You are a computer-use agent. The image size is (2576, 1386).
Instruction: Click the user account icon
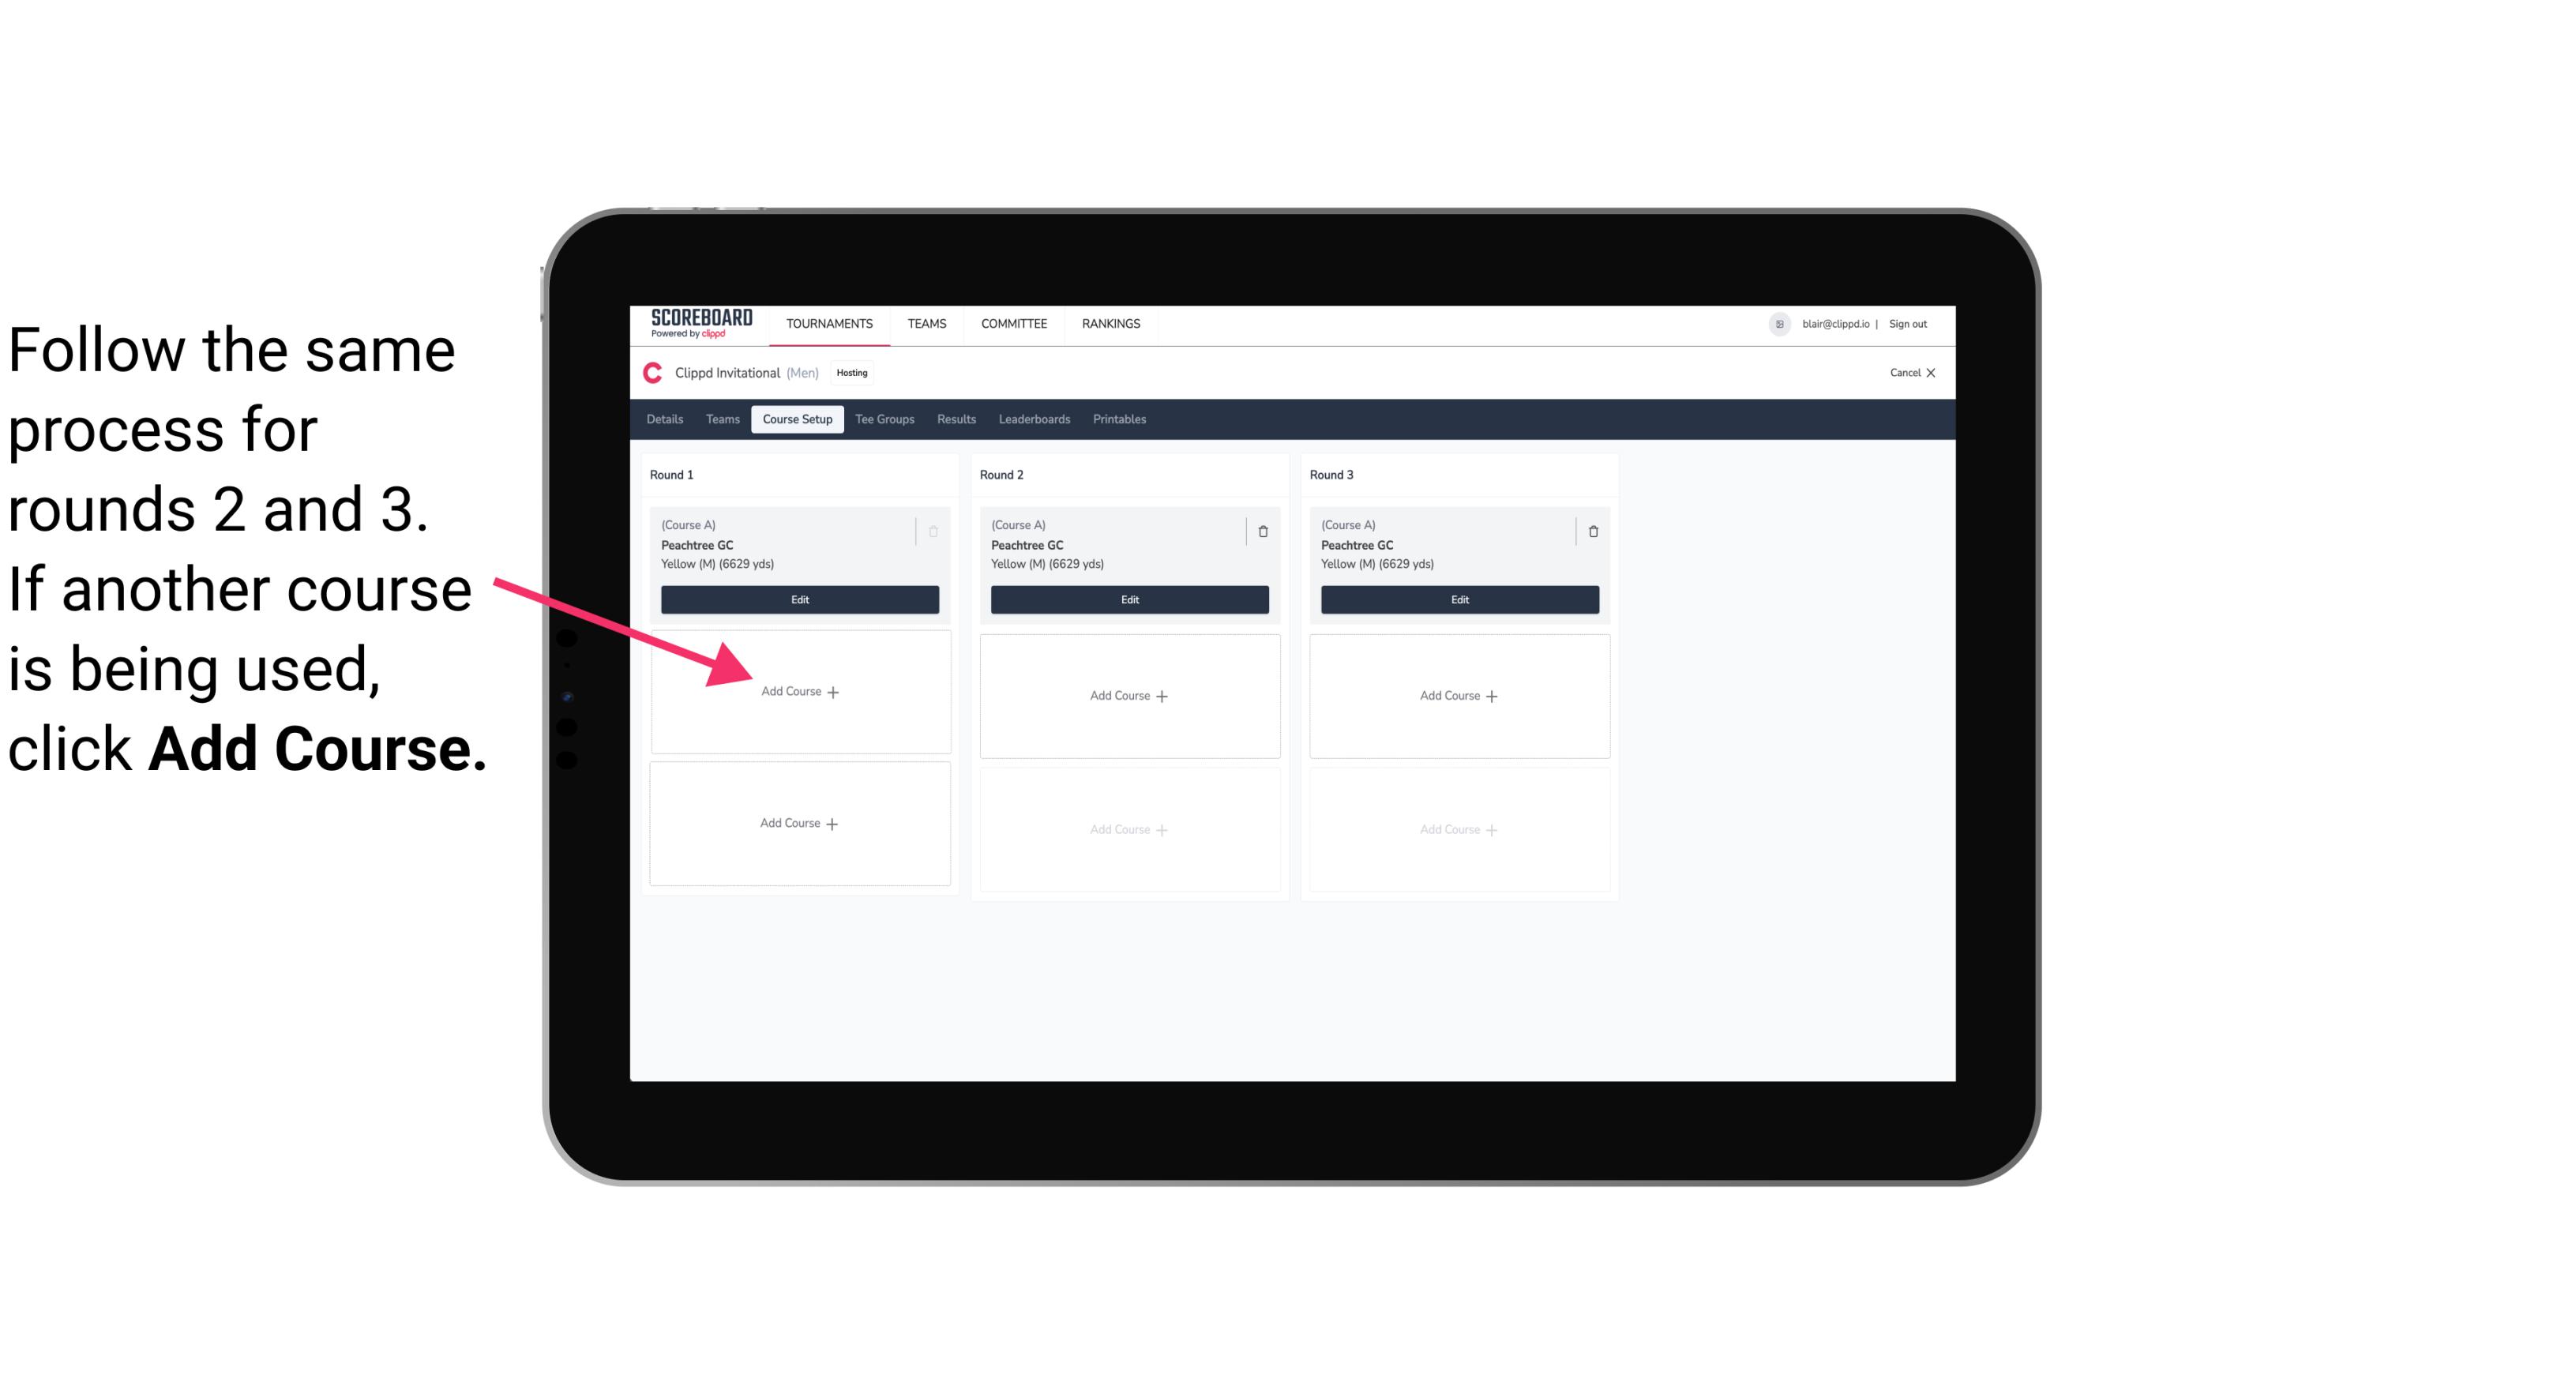click(1776, 322)
